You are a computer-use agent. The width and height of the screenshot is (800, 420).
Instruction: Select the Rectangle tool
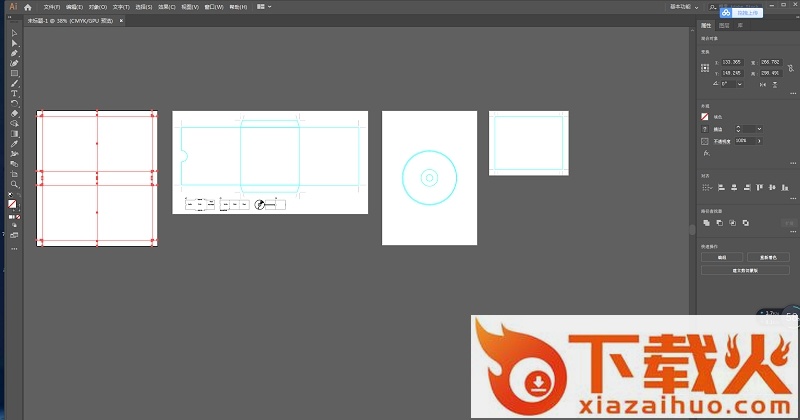tap(14, 73)
